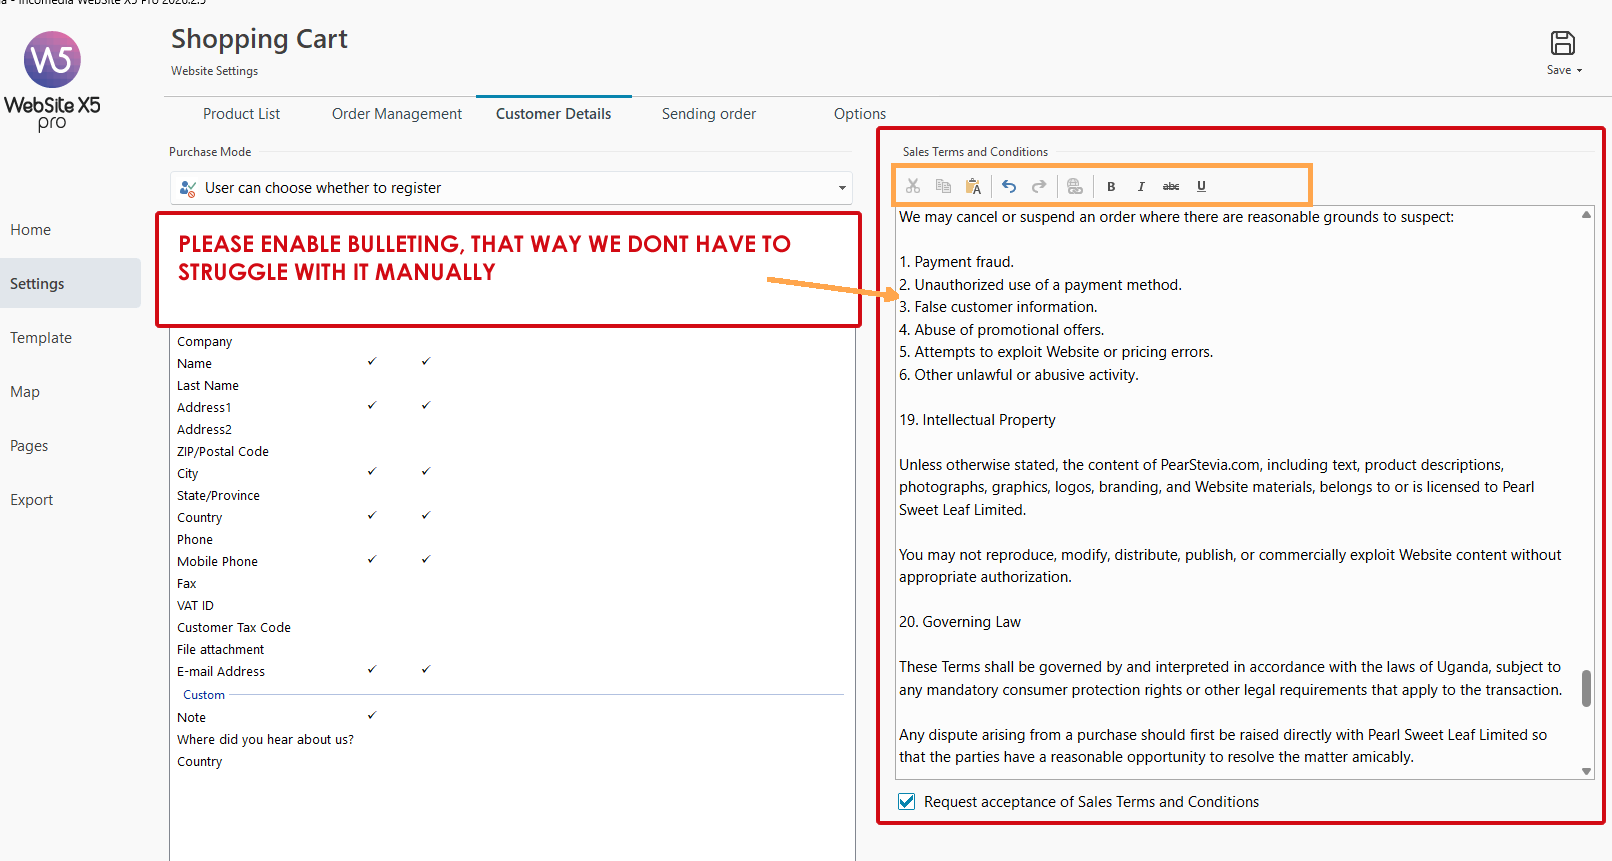Viewport: 1612px width, 861px height.
Task: Toggle first checkmark in City row
Action: (372, 472)
